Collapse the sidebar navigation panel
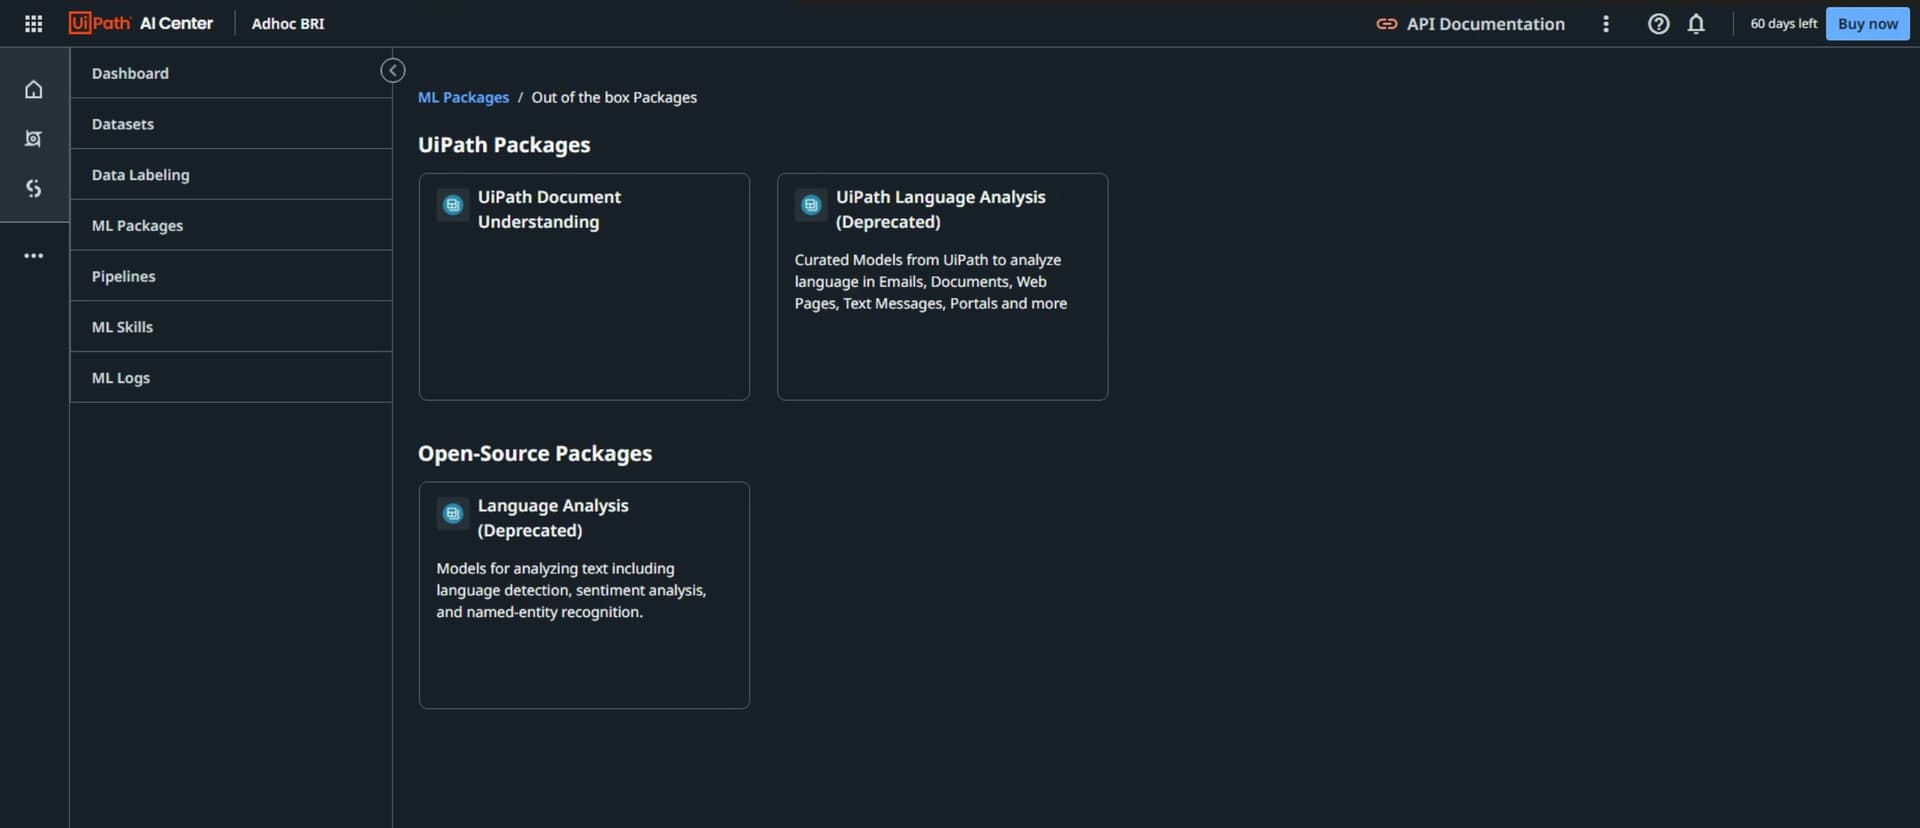Image resolution: width=1920 pixels, height=828 pixels. pos(392,71)
